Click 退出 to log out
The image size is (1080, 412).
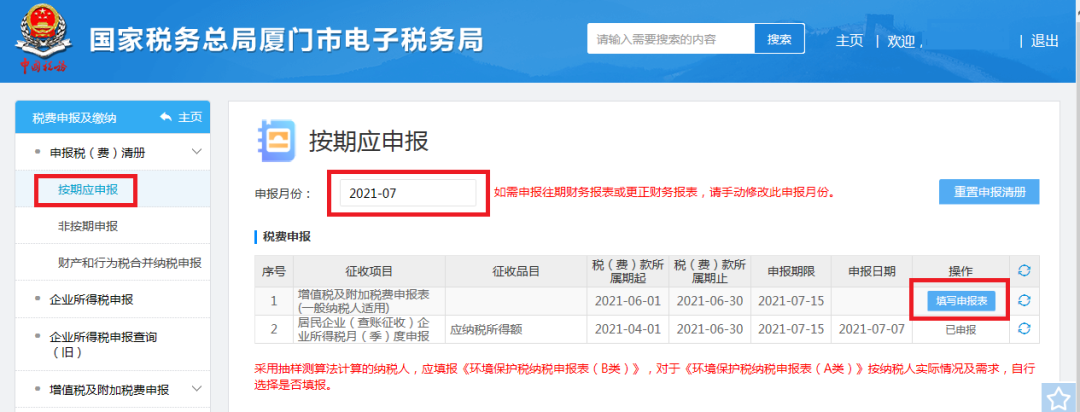click(1044, 41)
